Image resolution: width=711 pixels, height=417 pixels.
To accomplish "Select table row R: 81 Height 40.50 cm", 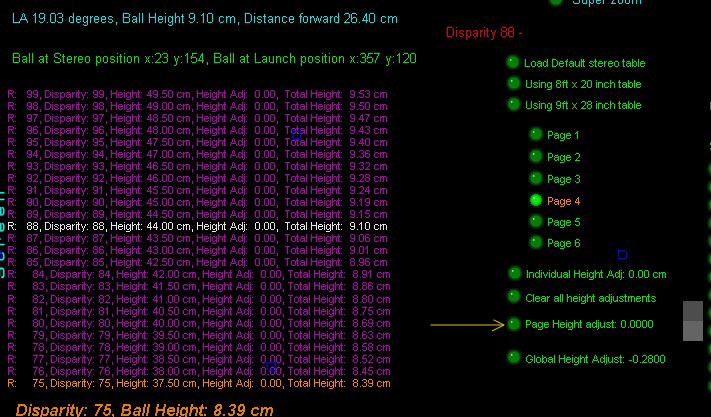I will coord(199,311).
